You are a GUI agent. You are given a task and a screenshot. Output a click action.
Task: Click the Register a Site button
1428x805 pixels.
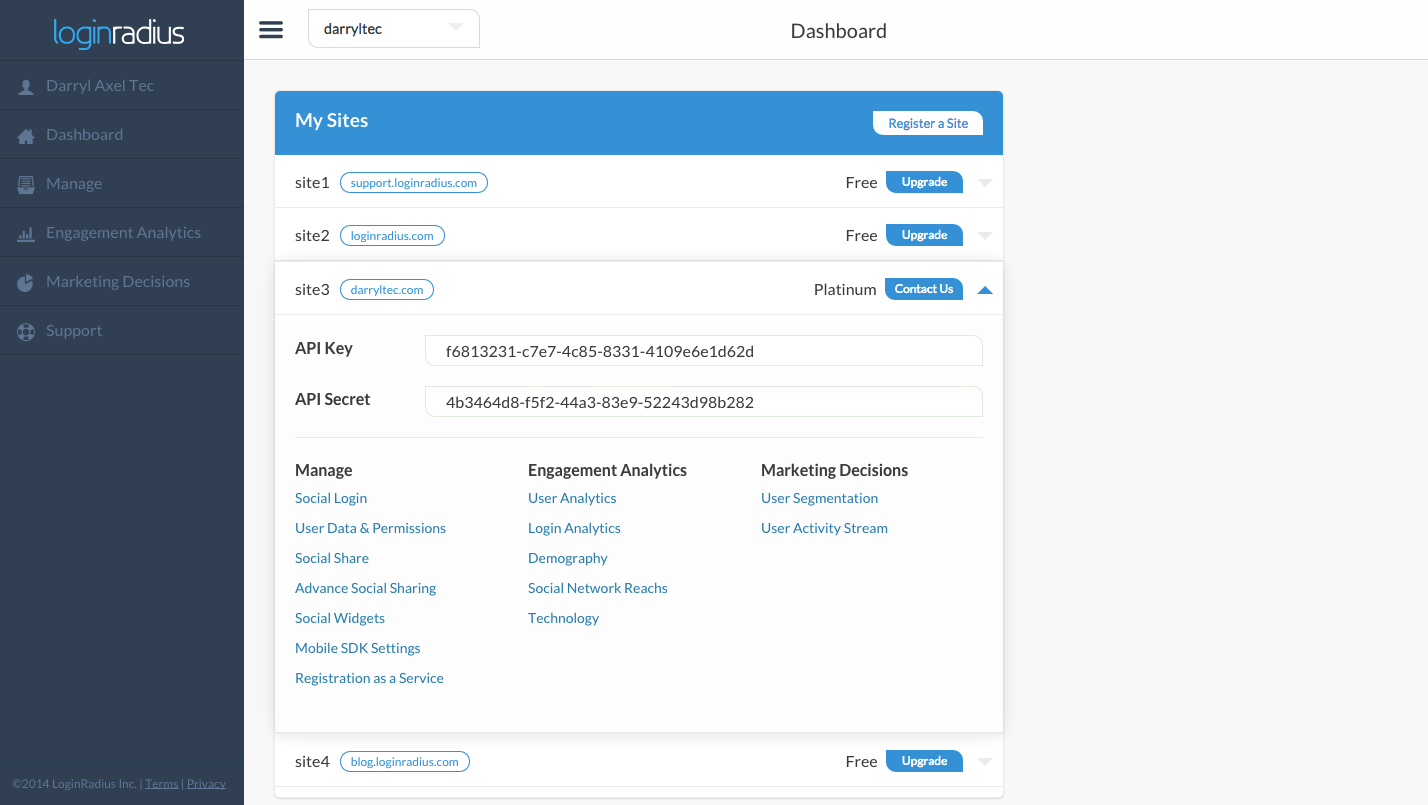point(927,123)
